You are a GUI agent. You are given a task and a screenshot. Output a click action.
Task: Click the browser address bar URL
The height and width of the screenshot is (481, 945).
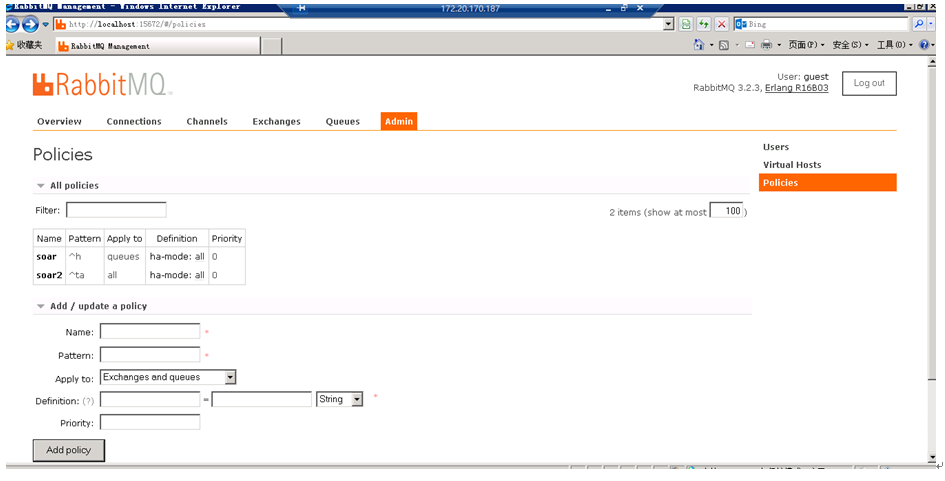[x=359, y=24]
